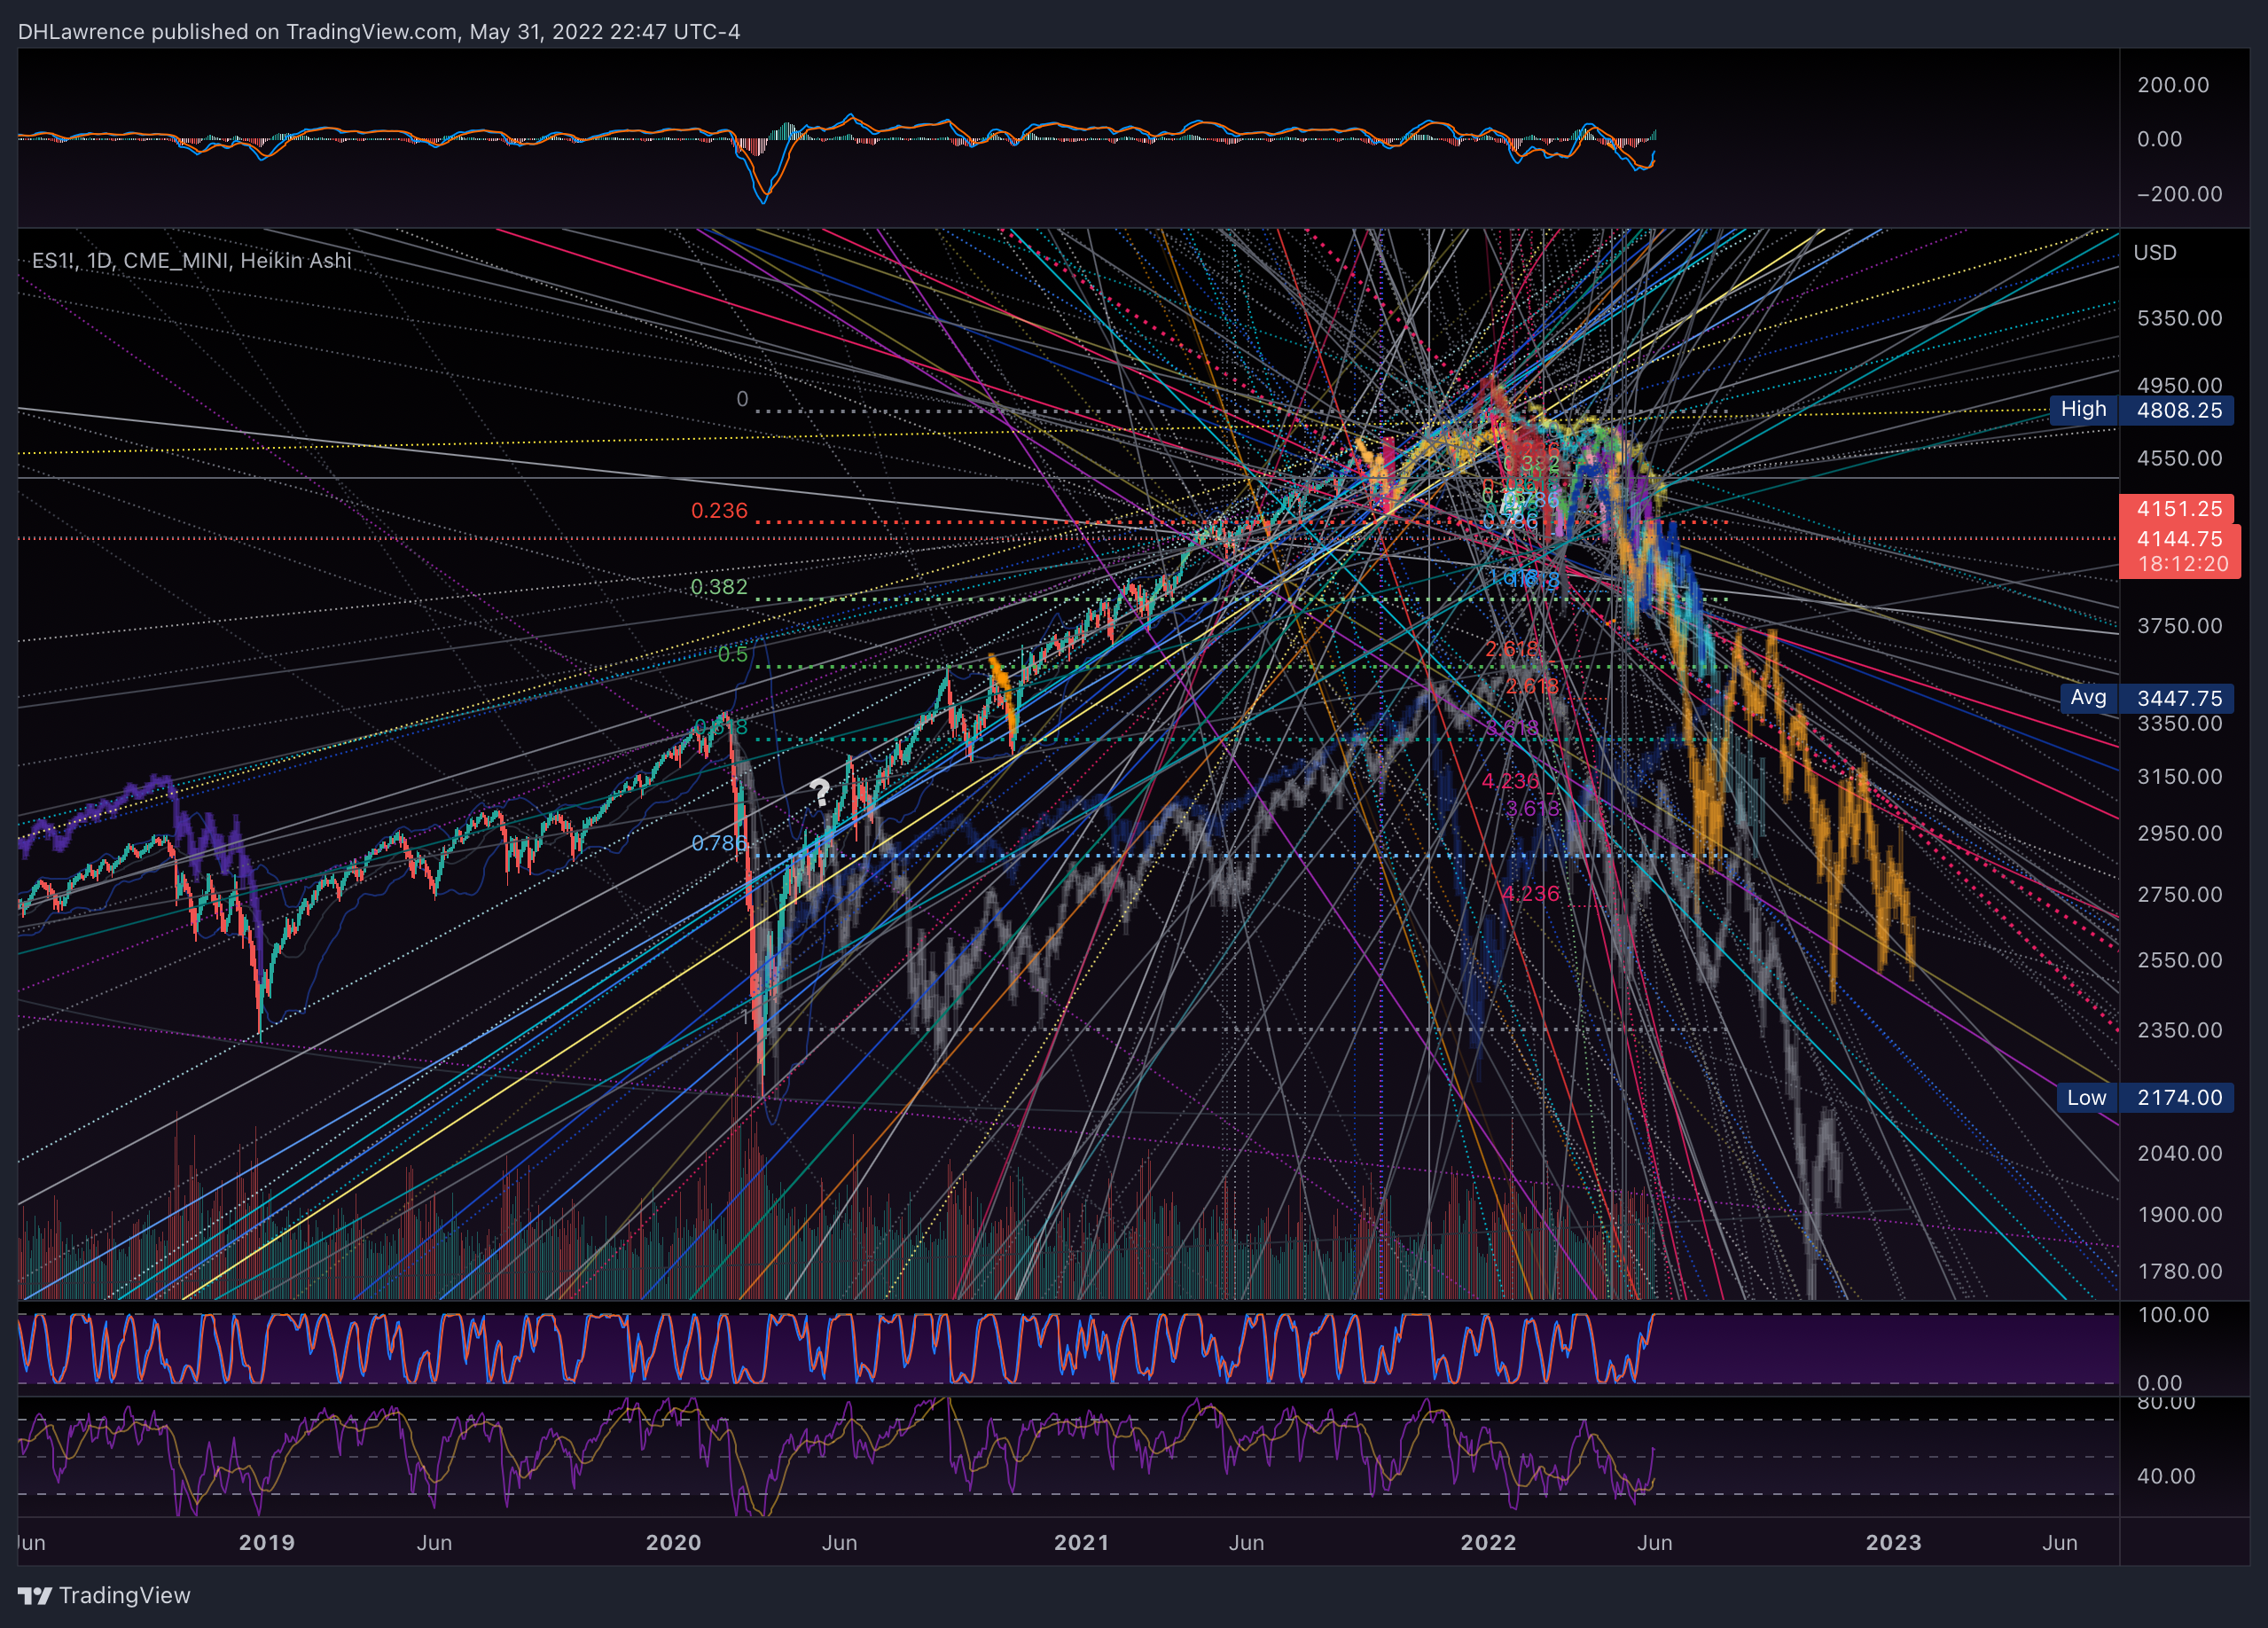Click the grey 0 Fibonacci level label
Viewport: 2268px width, 1628px height.
pyautogui.click(x=742, y=399)
